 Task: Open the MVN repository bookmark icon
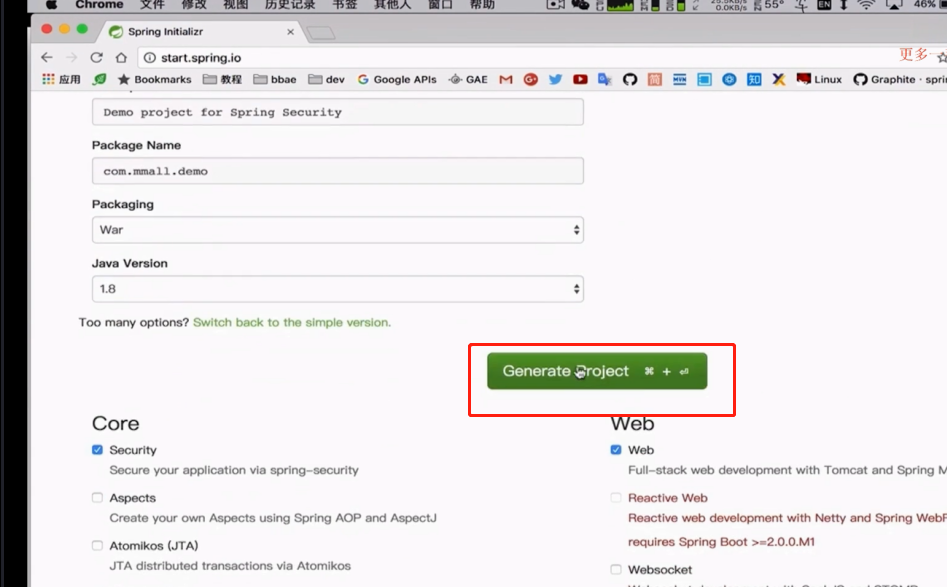click(679, 79)
